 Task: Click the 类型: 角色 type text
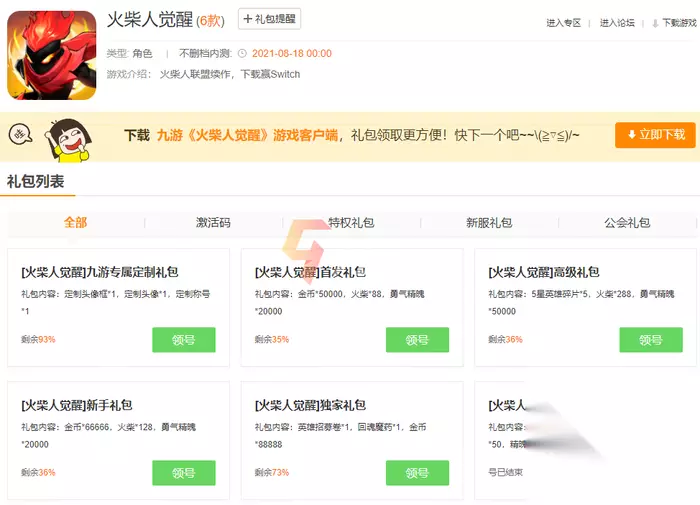click(129, 54)
